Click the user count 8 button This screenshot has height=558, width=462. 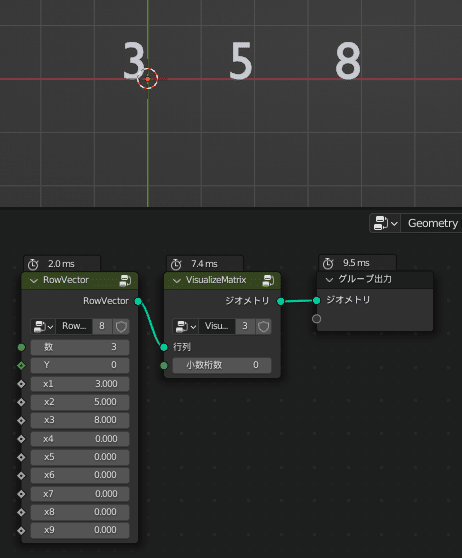(102, 326)
